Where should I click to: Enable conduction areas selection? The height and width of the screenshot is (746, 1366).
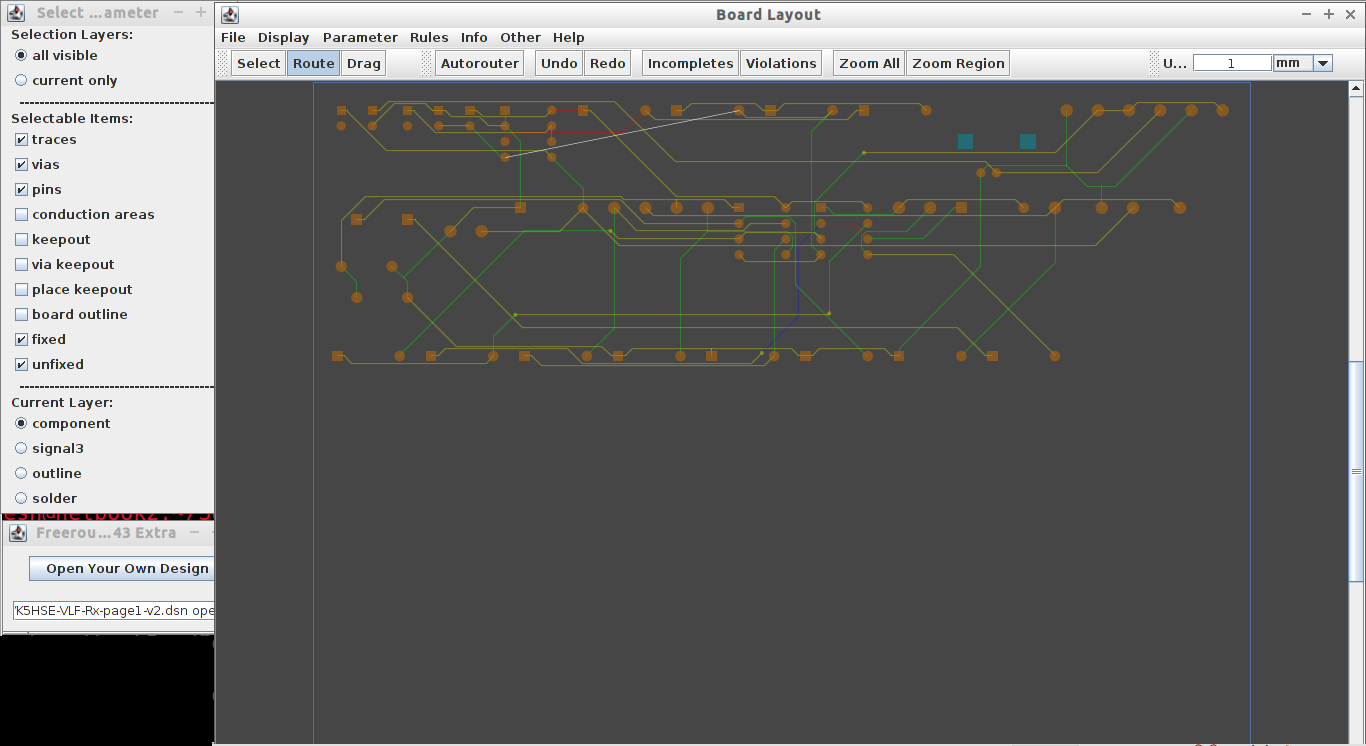(21, 214)
